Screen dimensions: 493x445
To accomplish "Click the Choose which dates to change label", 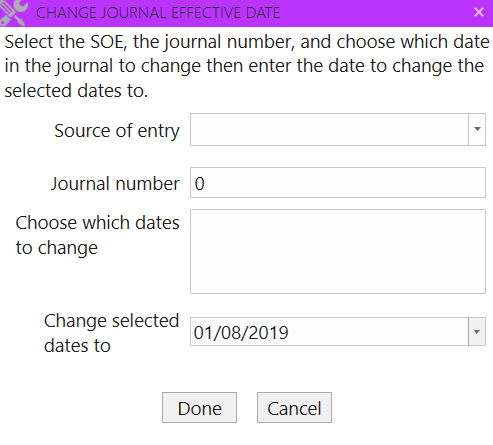I will tap(97, 235).
